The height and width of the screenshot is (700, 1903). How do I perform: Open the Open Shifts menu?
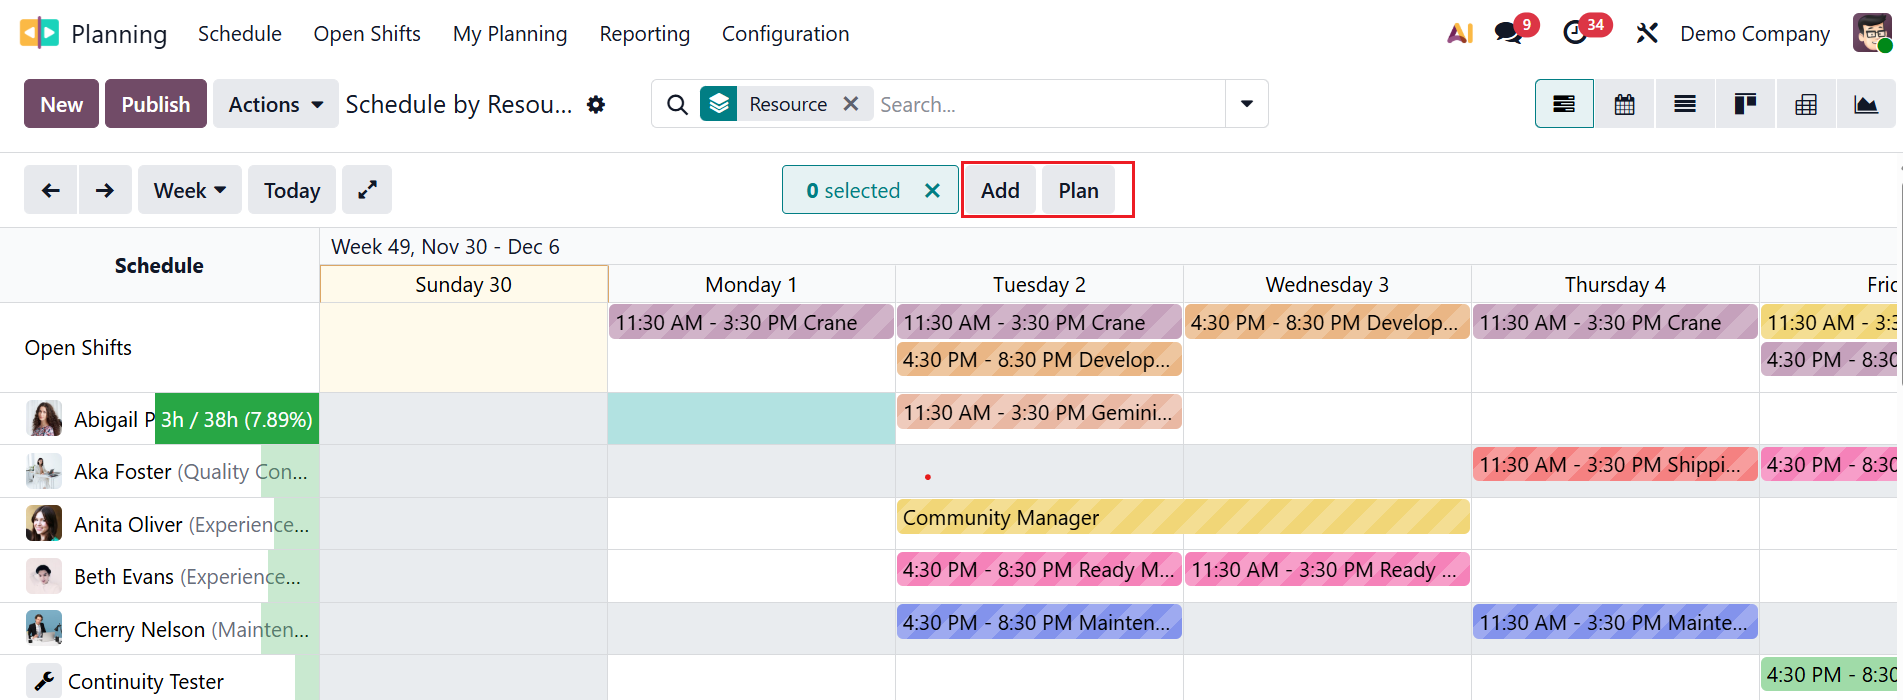[367, 33]
